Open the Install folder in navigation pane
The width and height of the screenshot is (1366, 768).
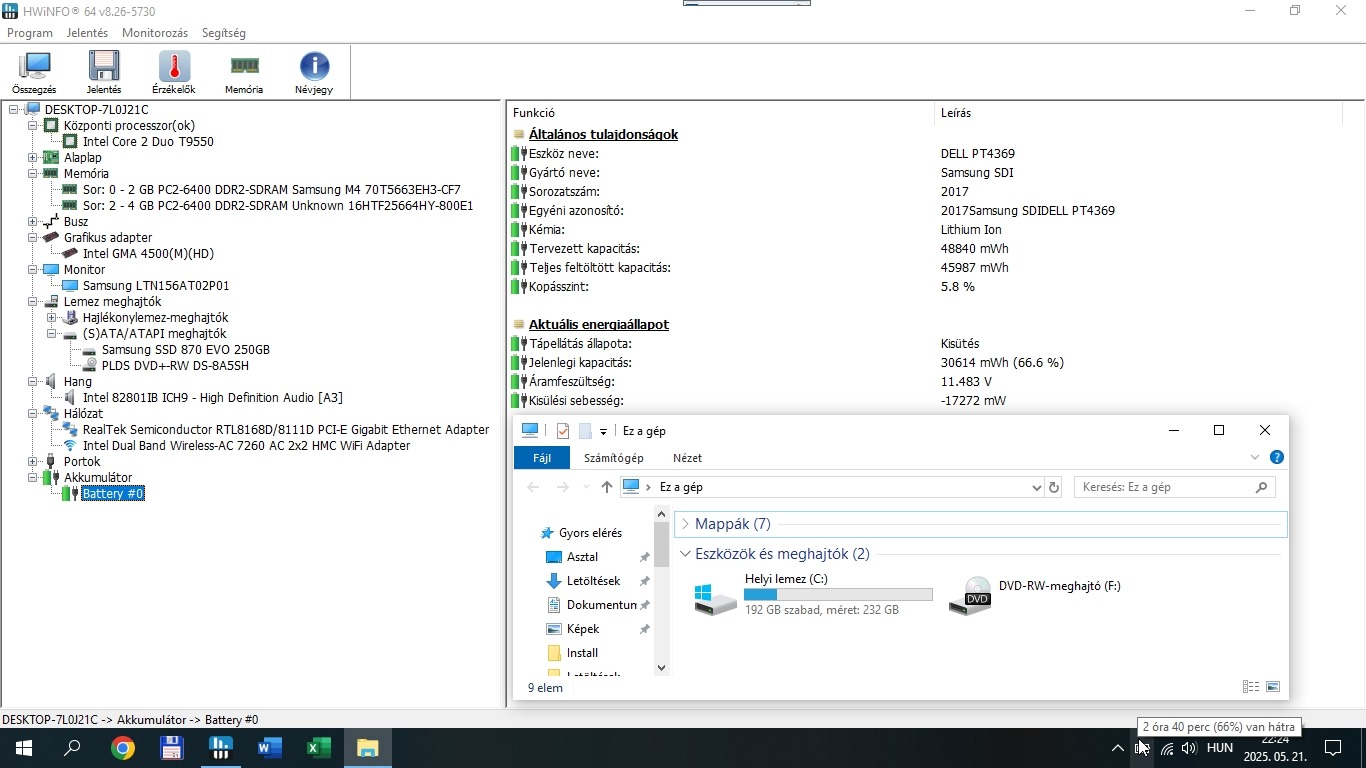click(582, 653)
